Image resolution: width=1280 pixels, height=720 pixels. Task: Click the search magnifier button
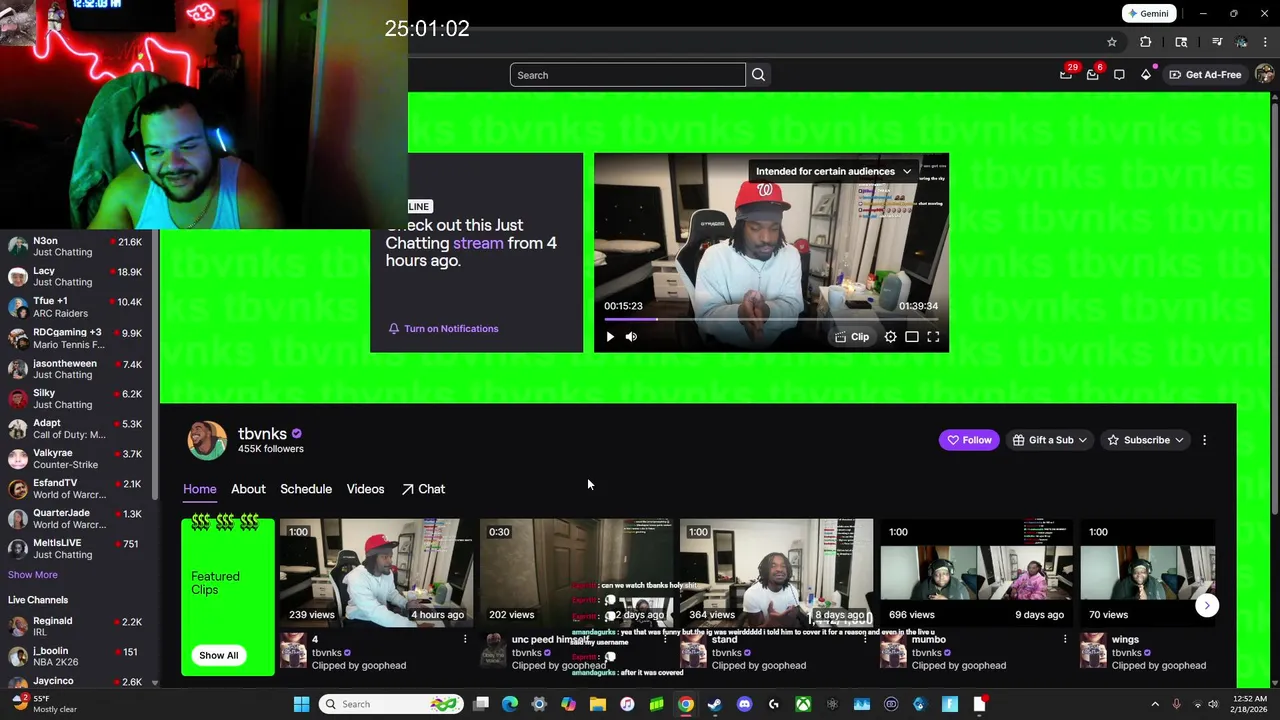758,75
